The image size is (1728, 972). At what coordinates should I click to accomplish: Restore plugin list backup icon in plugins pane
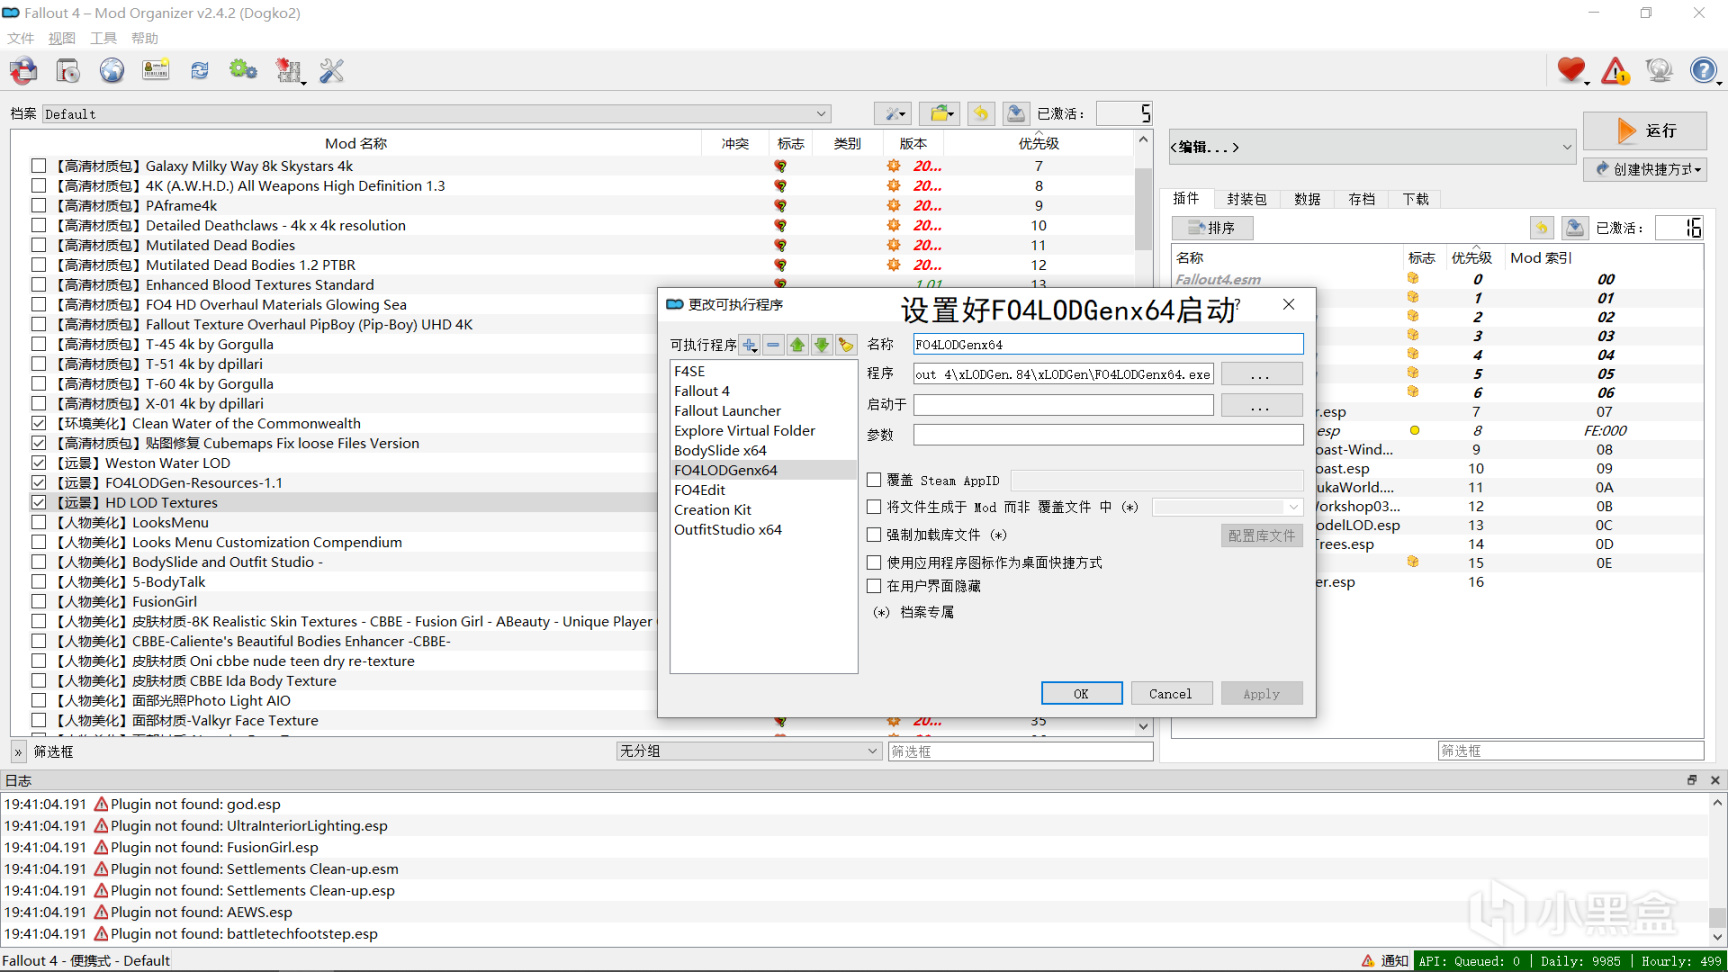1542,228
